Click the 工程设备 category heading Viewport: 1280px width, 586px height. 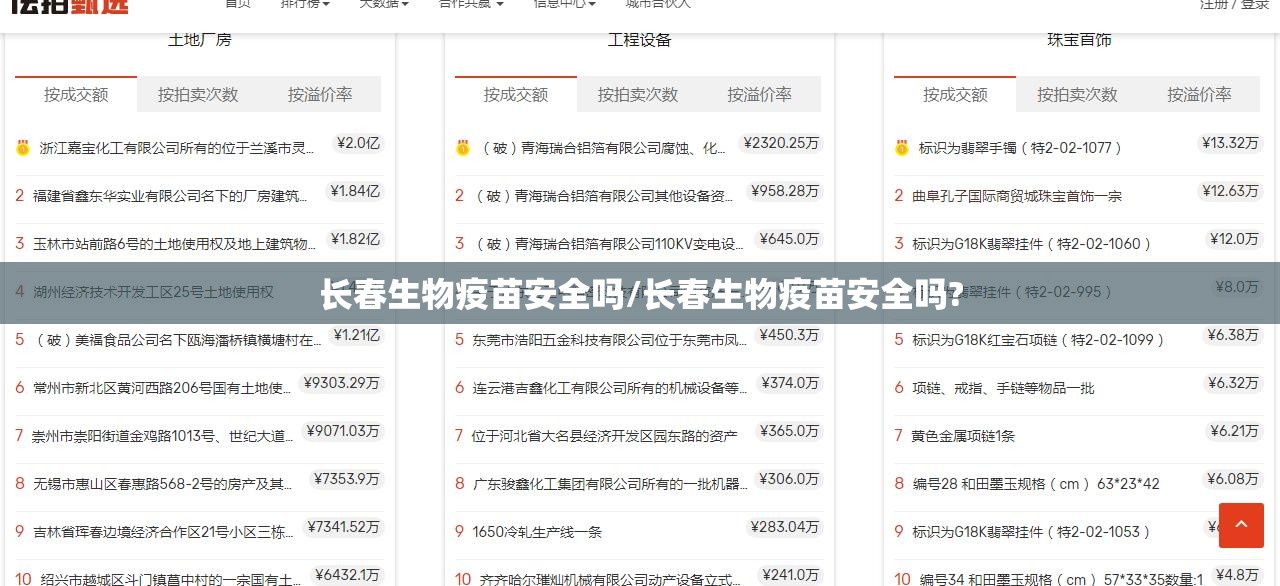(640, 40)
